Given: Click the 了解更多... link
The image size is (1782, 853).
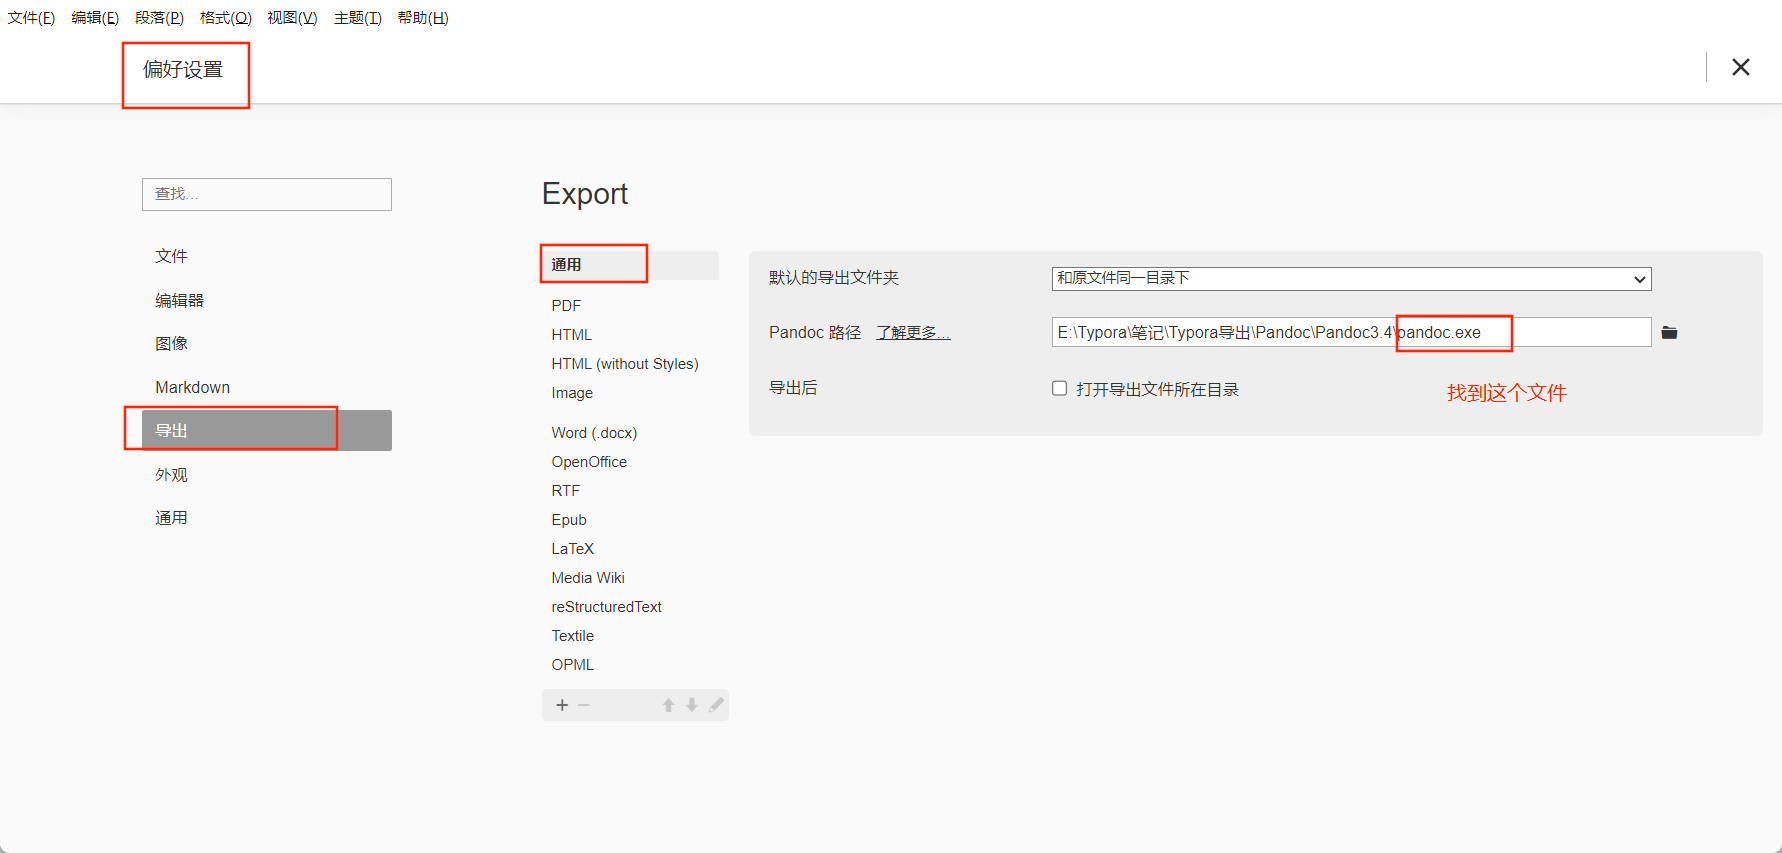Looking at the screenshot, I should coord(913,332).
